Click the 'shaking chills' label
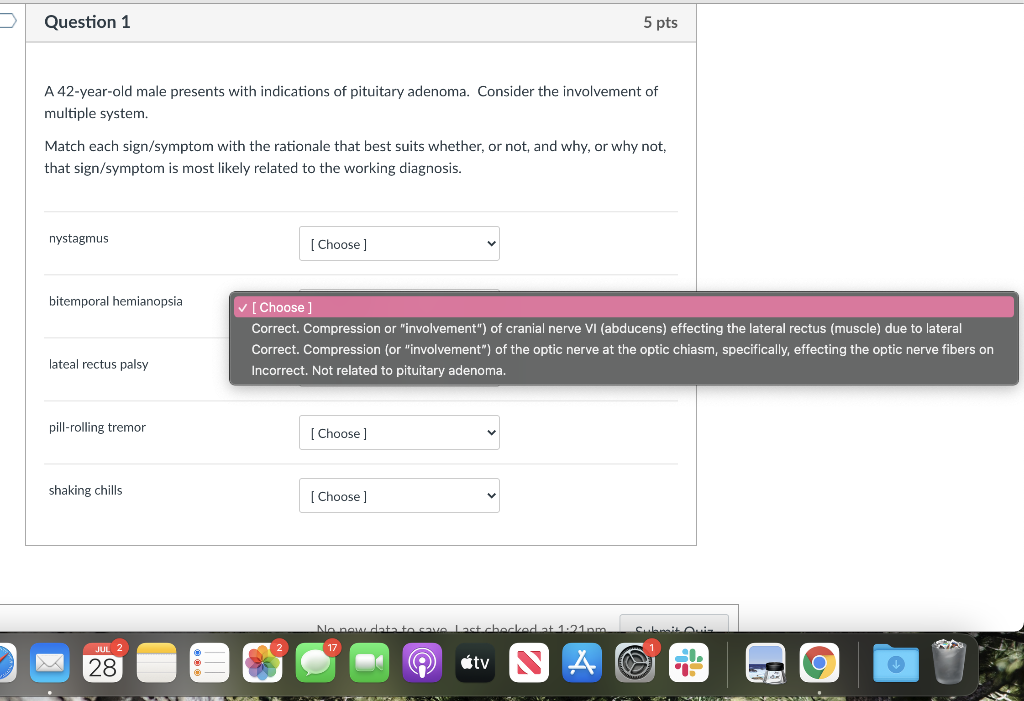The width and height of the screenshot is (1024, 701). (86, 490)
